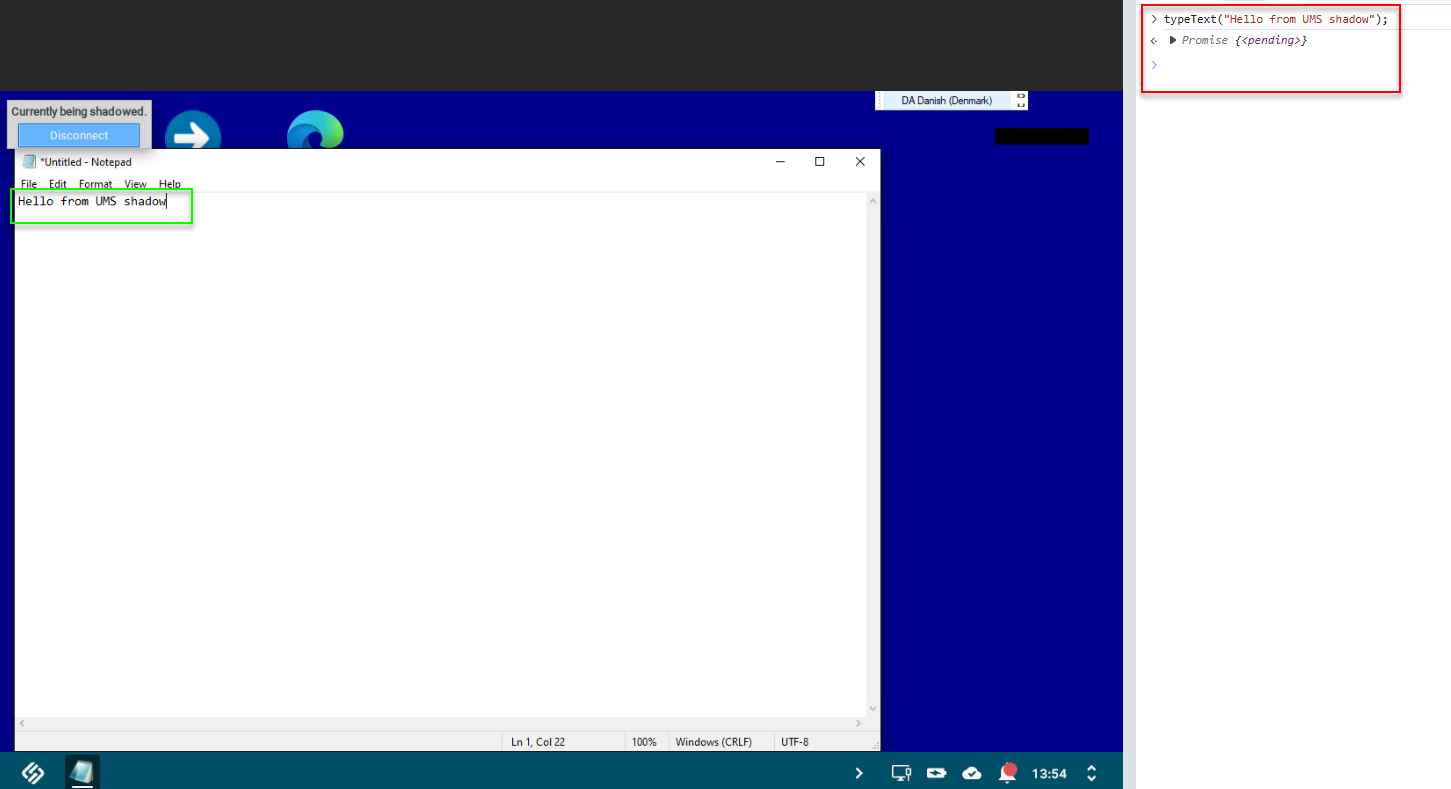Image resolution: width=1451 pixels, height=789 pixels.
Task: Open the Notepad View menu
Action: click(x=135, y=184)
